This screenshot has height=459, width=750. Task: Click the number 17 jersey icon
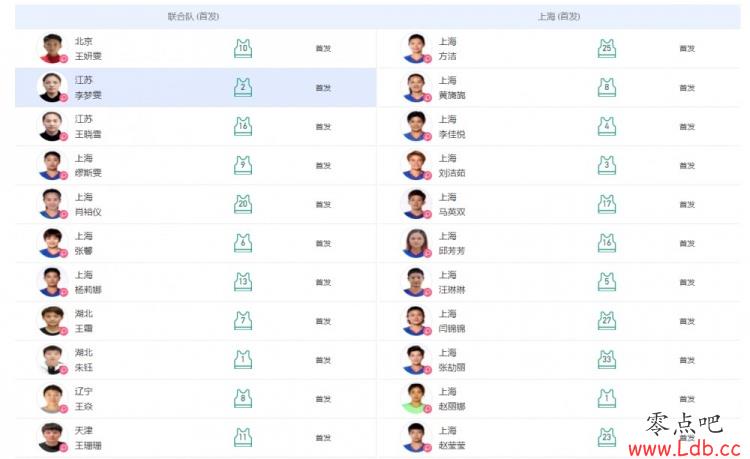[607, 204]
